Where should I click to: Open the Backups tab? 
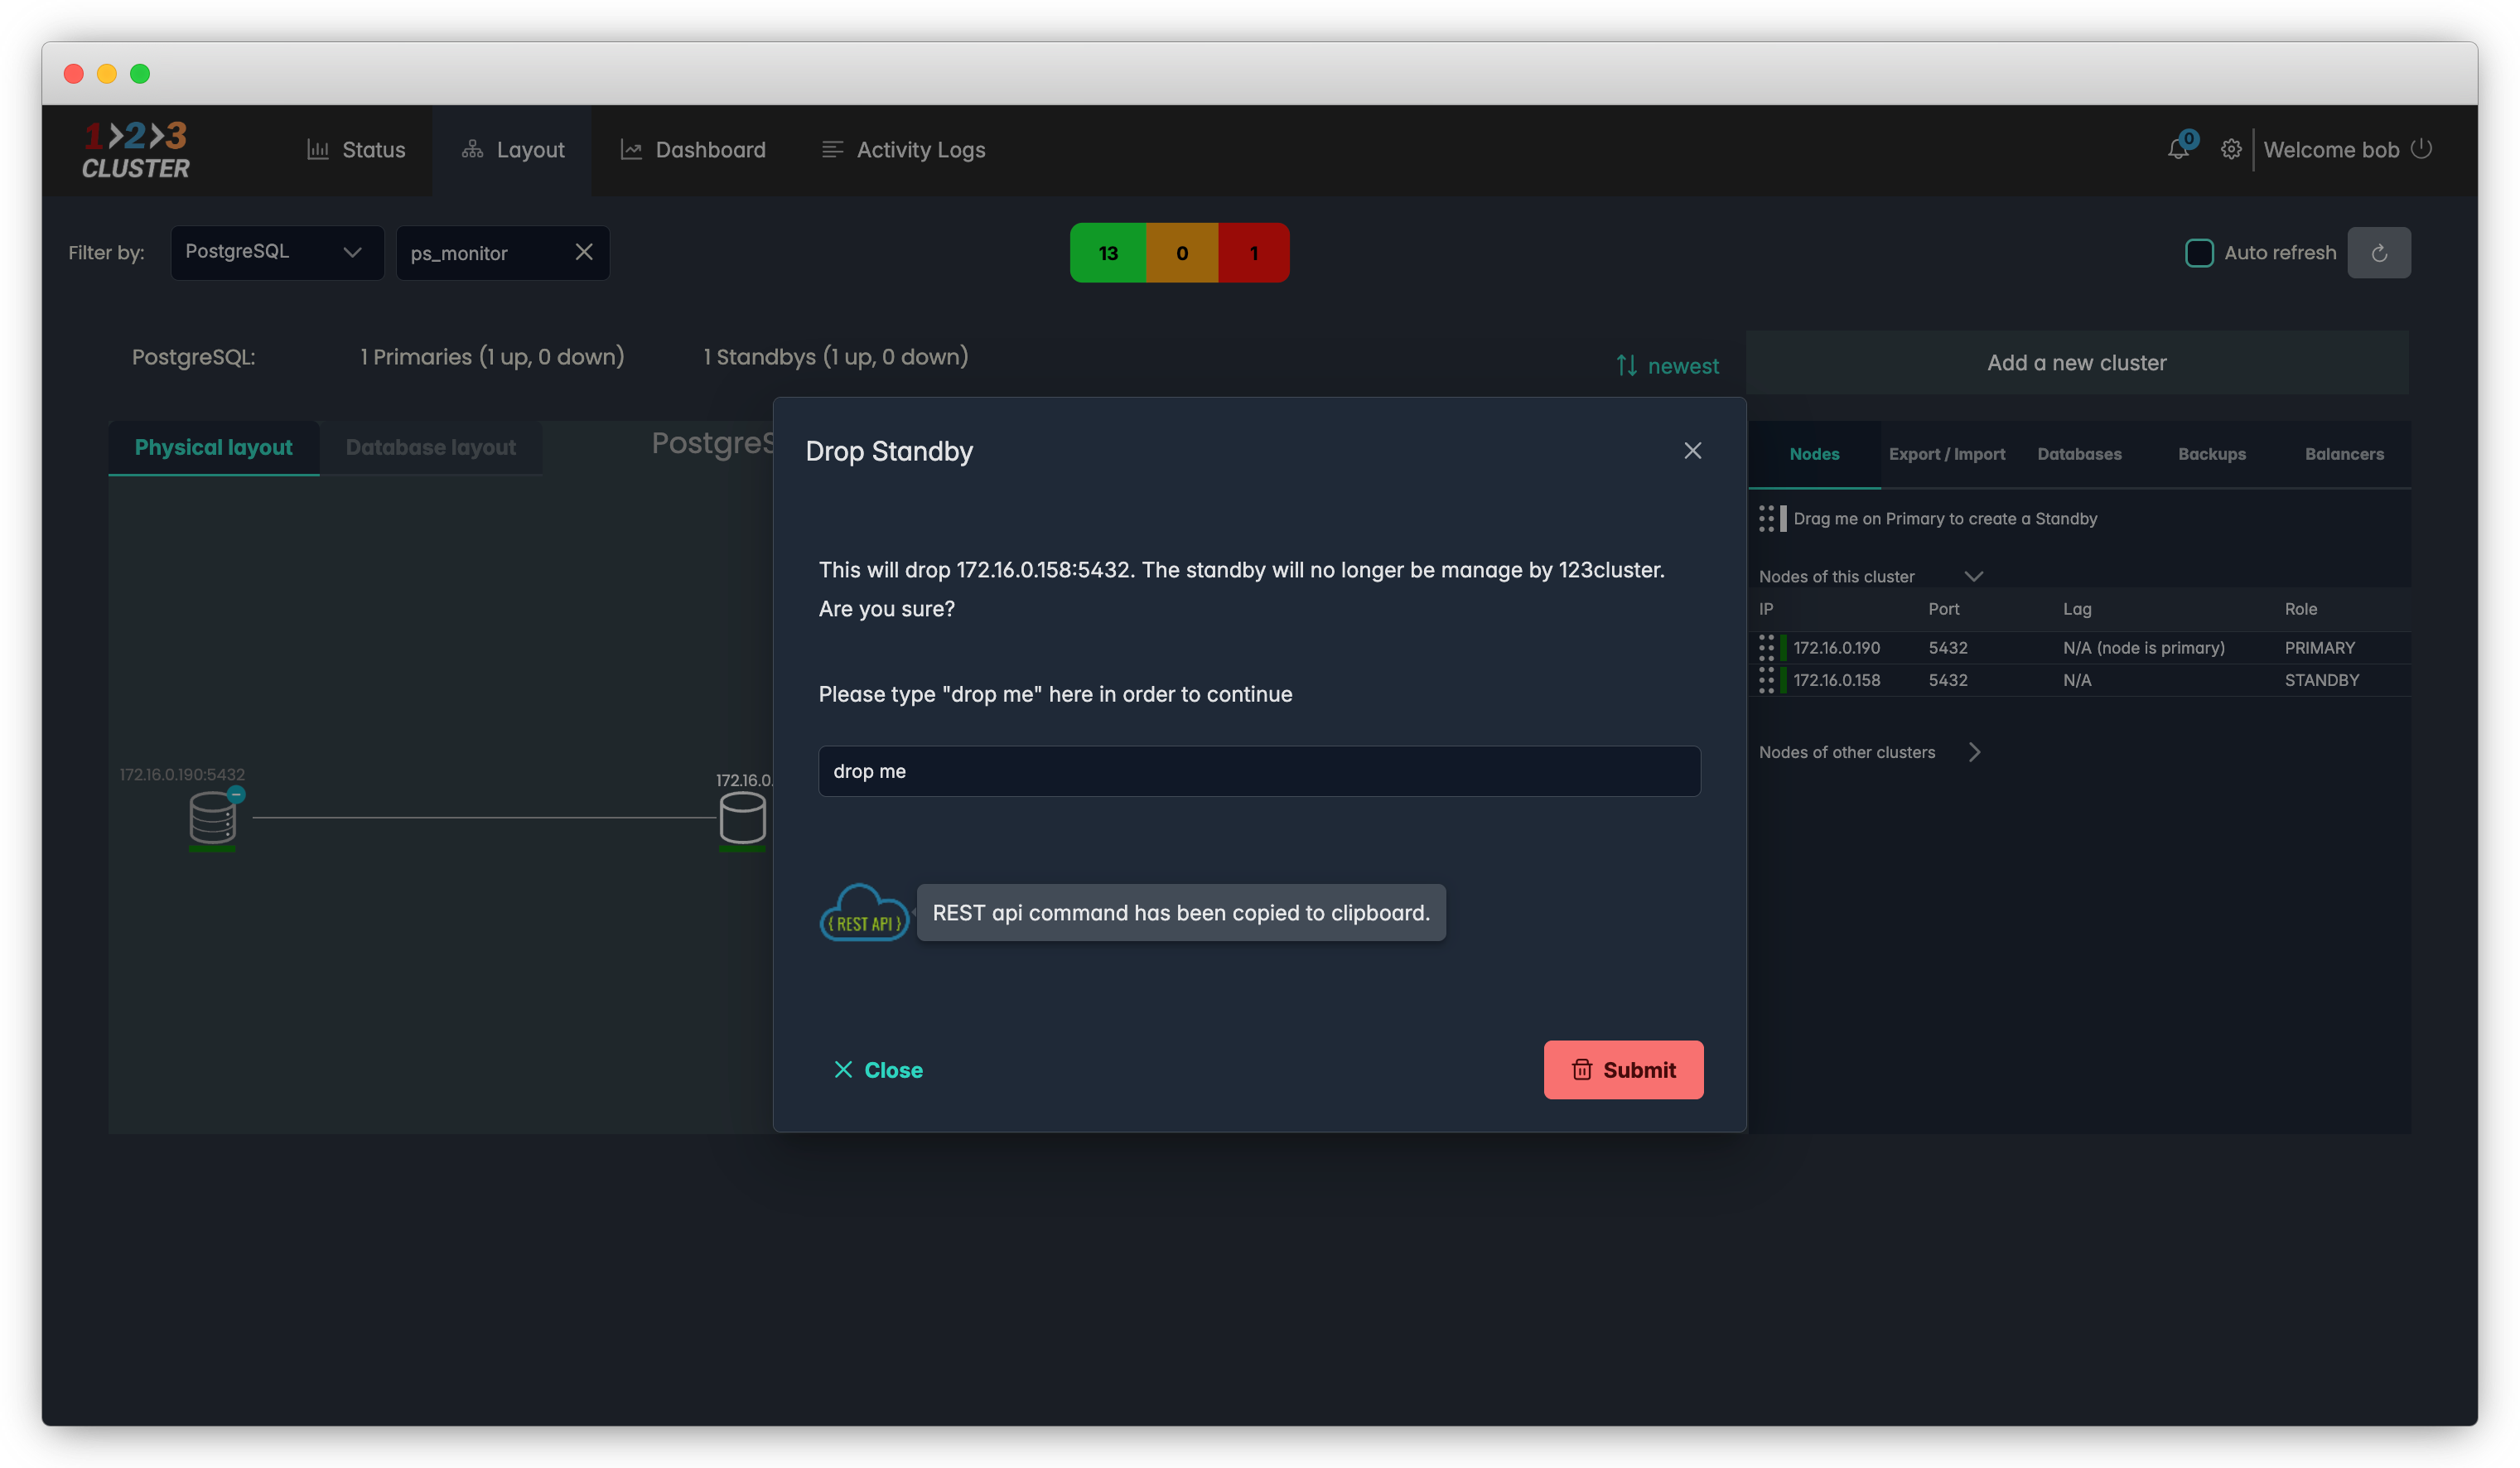(2211, 454)
